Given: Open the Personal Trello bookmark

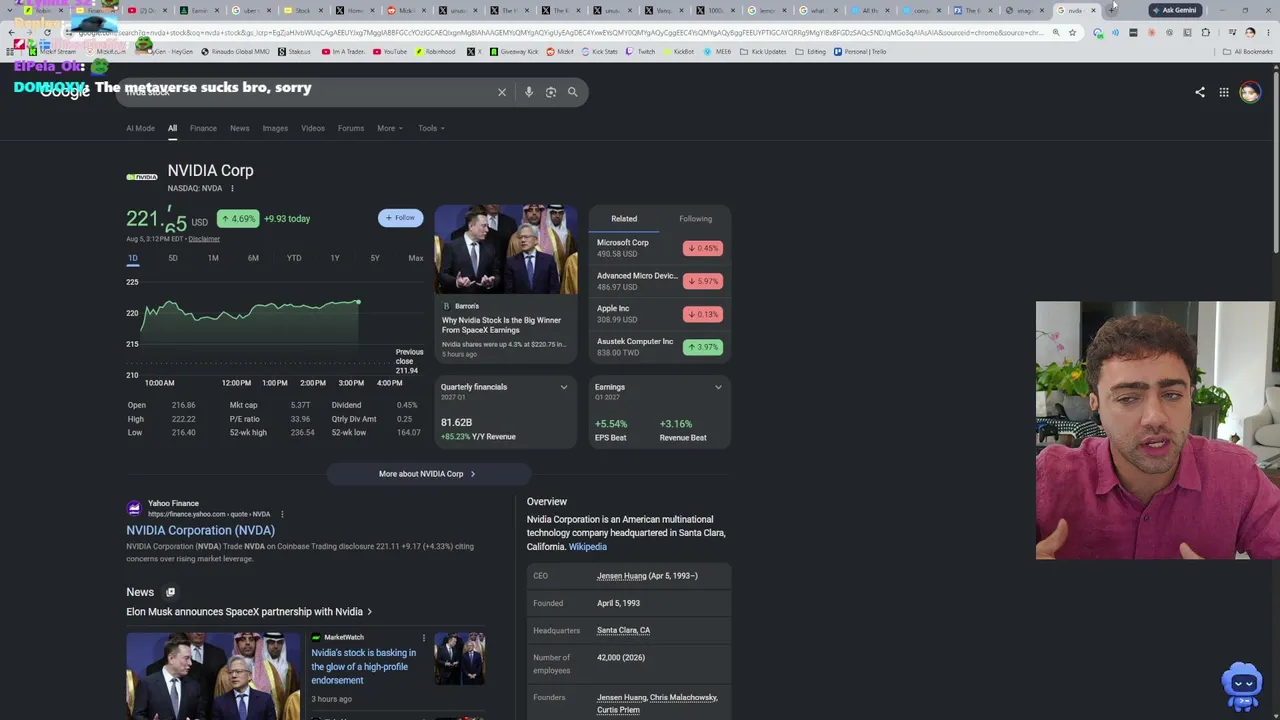Looking at the screenshot, I should pos(859,52).
